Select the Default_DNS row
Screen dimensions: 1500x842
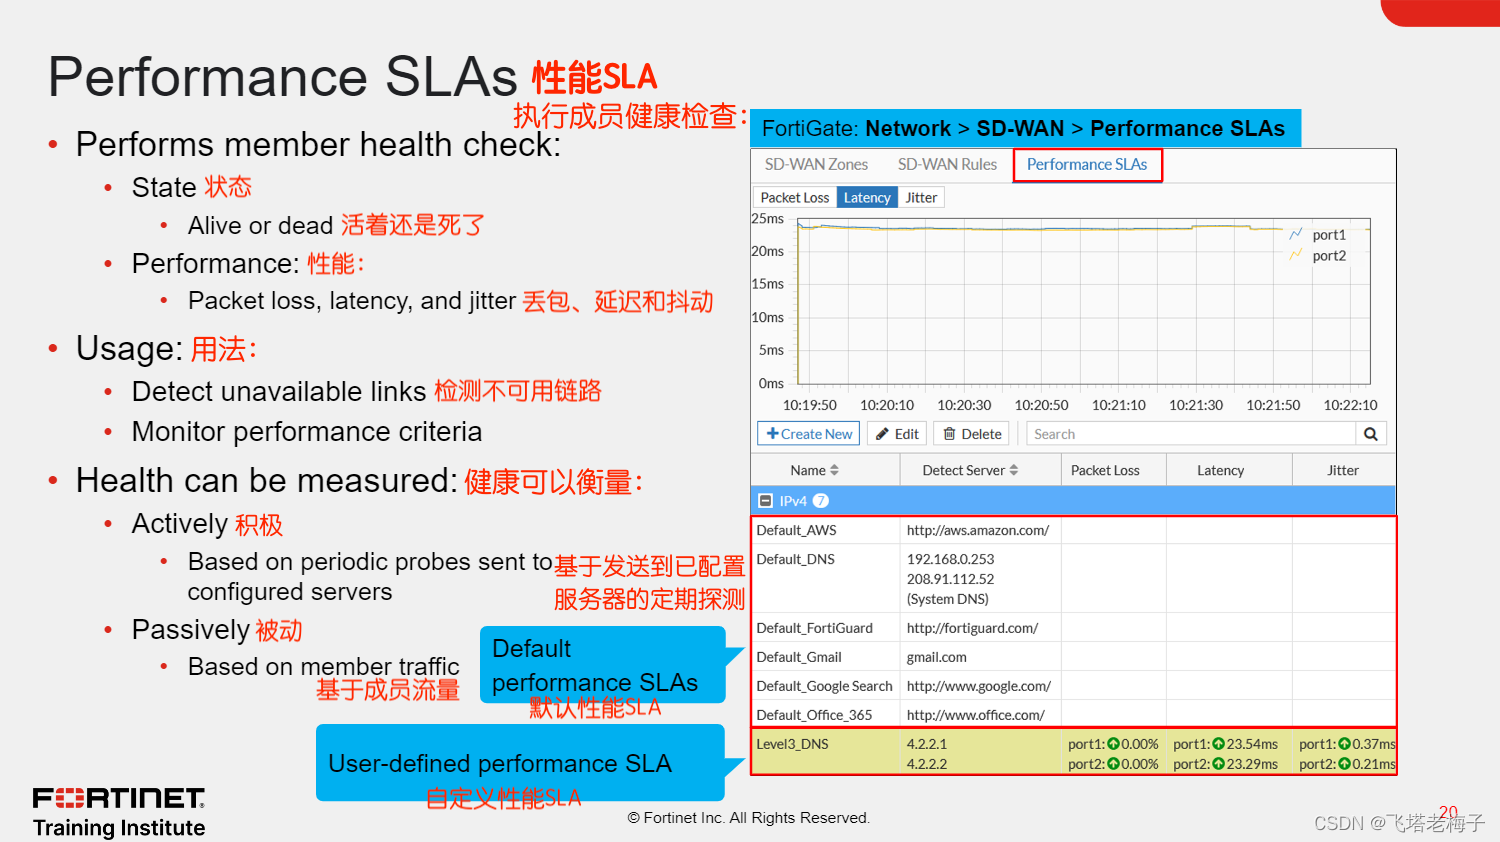click(1073, 579)
